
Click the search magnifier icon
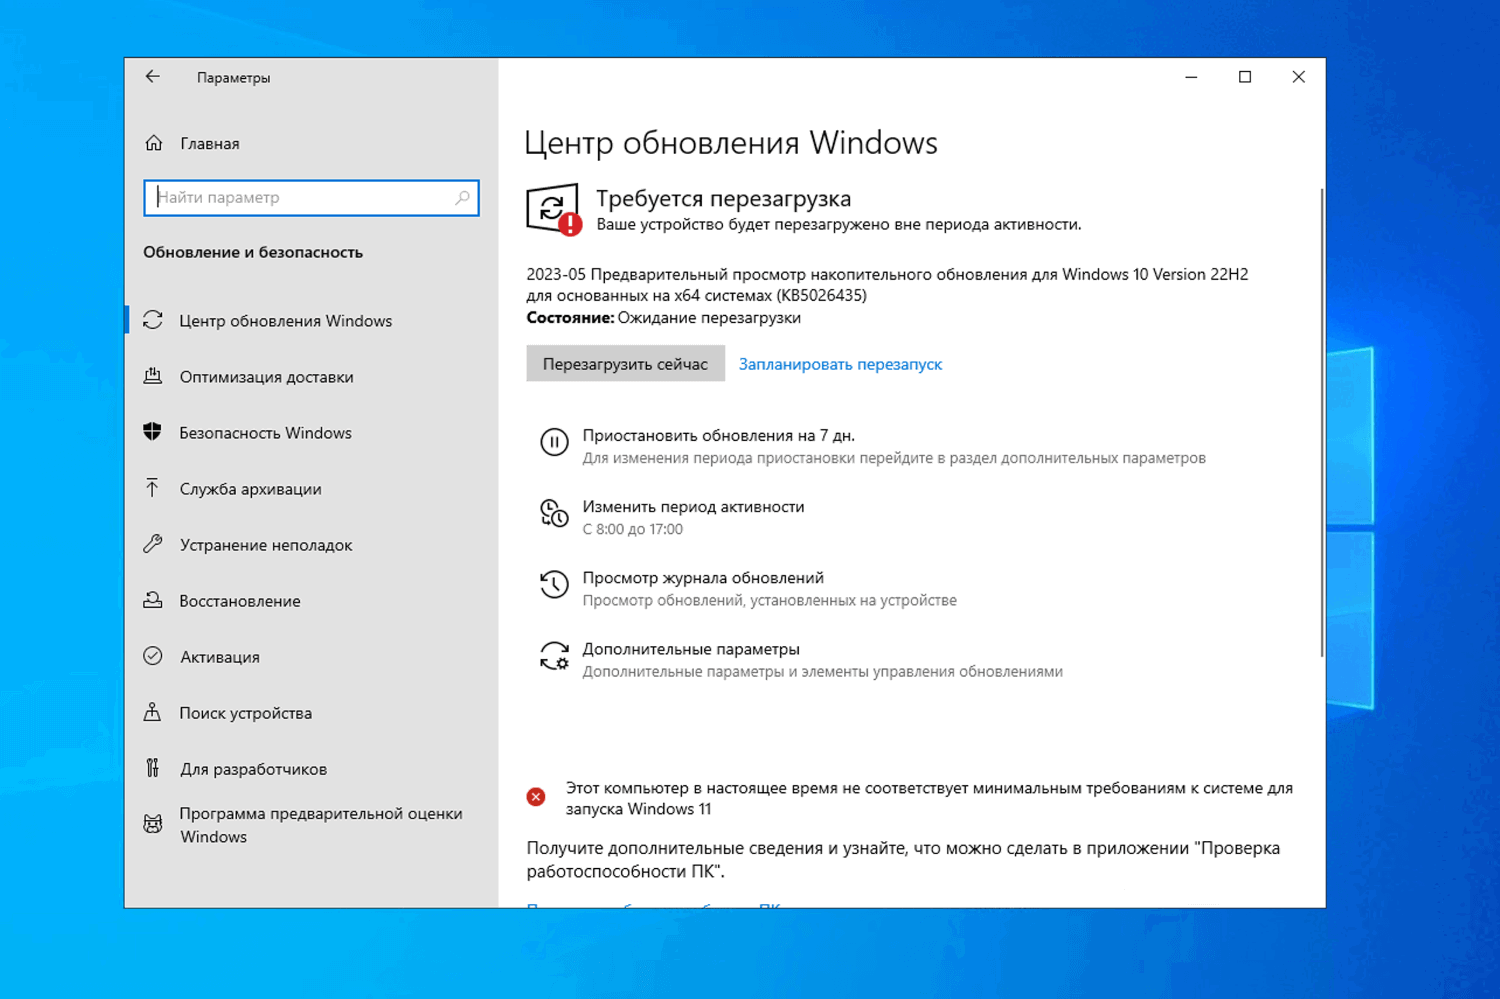click(x=462, y=198)
